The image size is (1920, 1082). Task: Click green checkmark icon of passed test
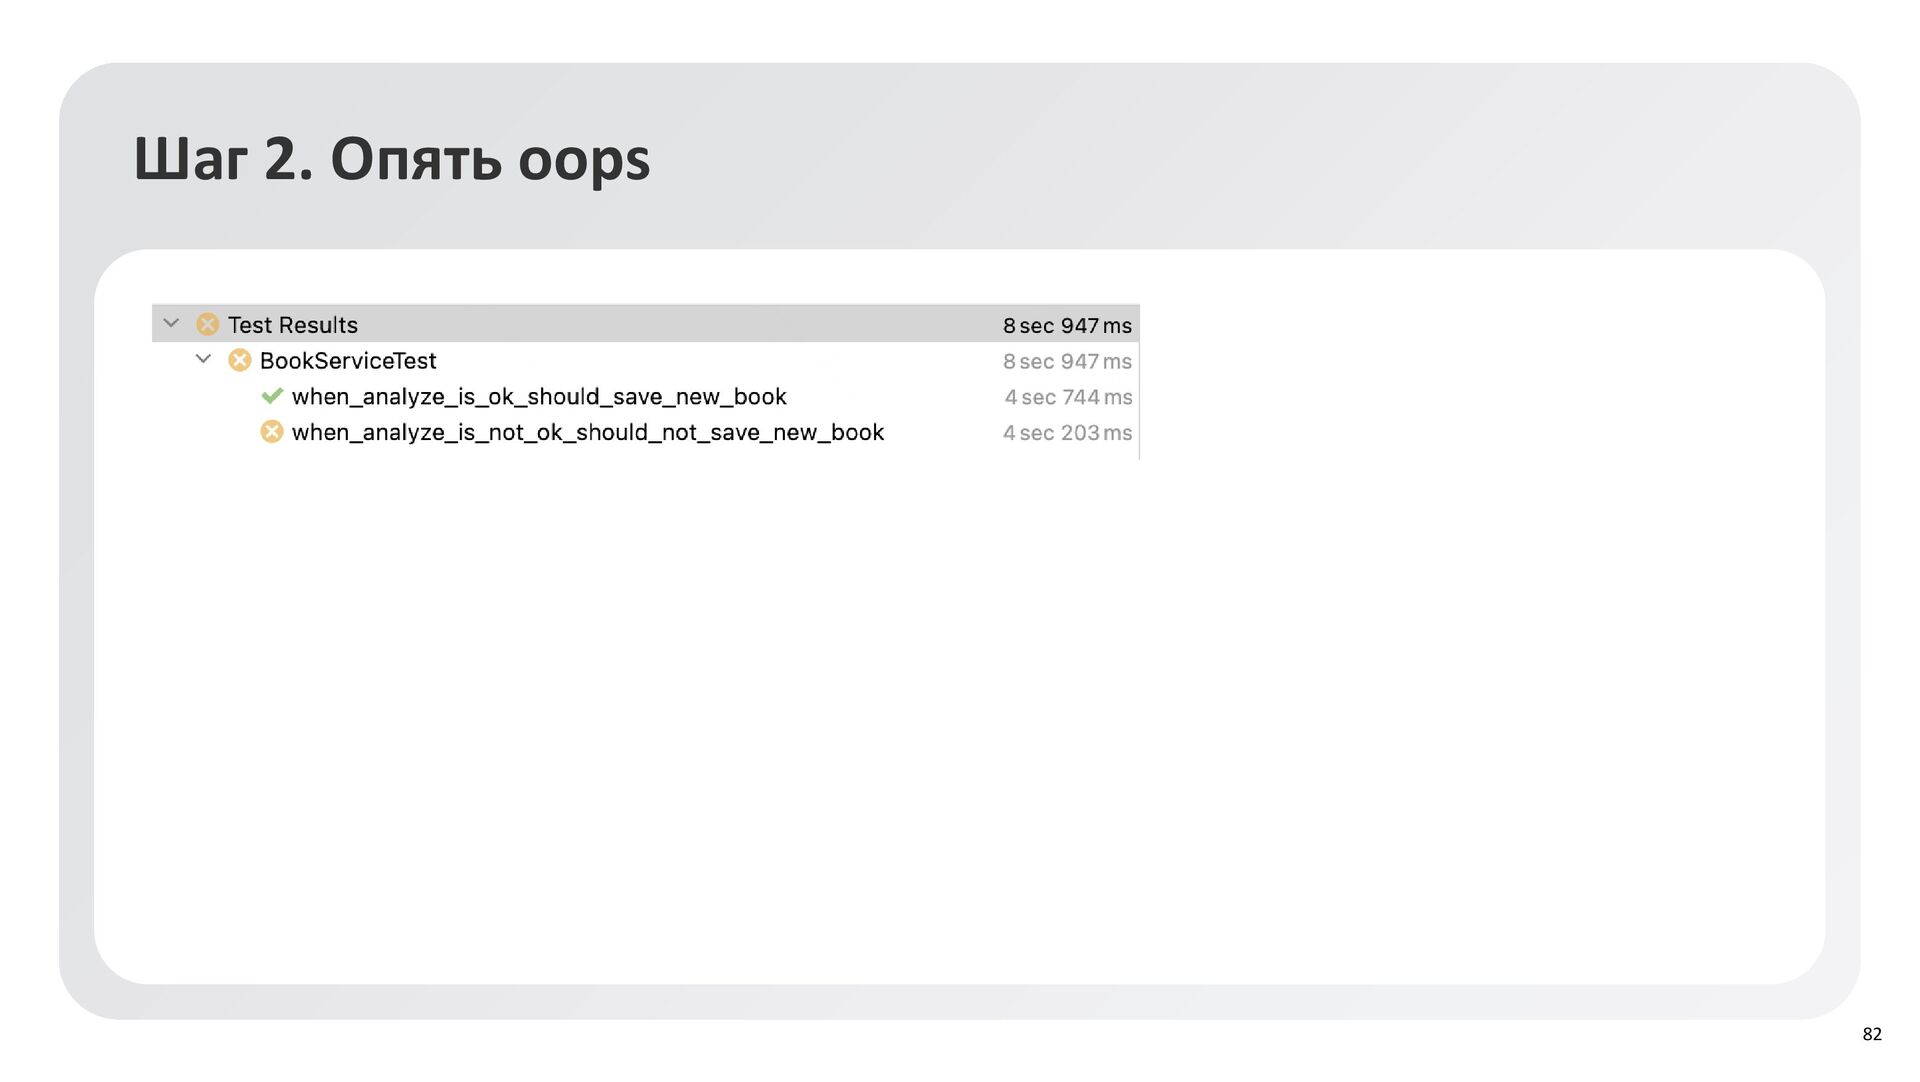coord(272,396)
